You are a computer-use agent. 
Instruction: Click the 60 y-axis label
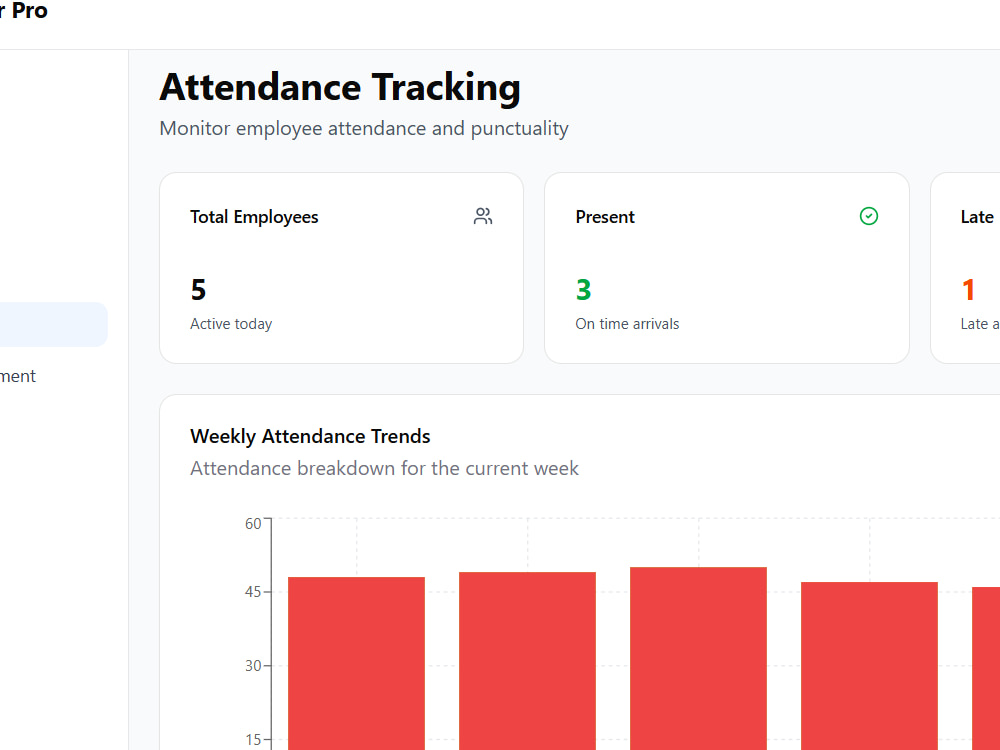pyautogui.click(x=253, y=524)
